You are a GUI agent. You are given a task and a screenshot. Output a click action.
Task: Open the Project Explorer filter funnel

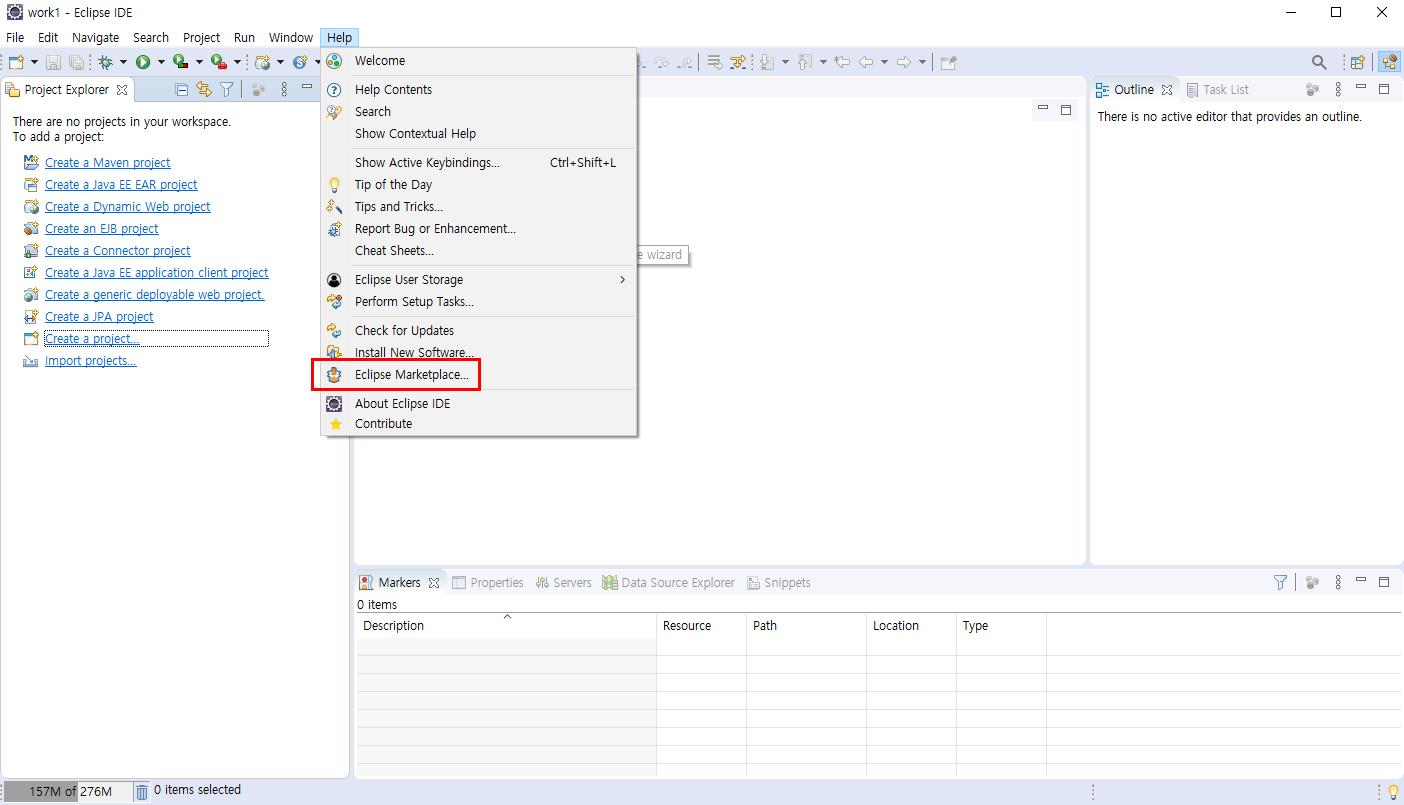pyautogui.click(x=227, y=90)
